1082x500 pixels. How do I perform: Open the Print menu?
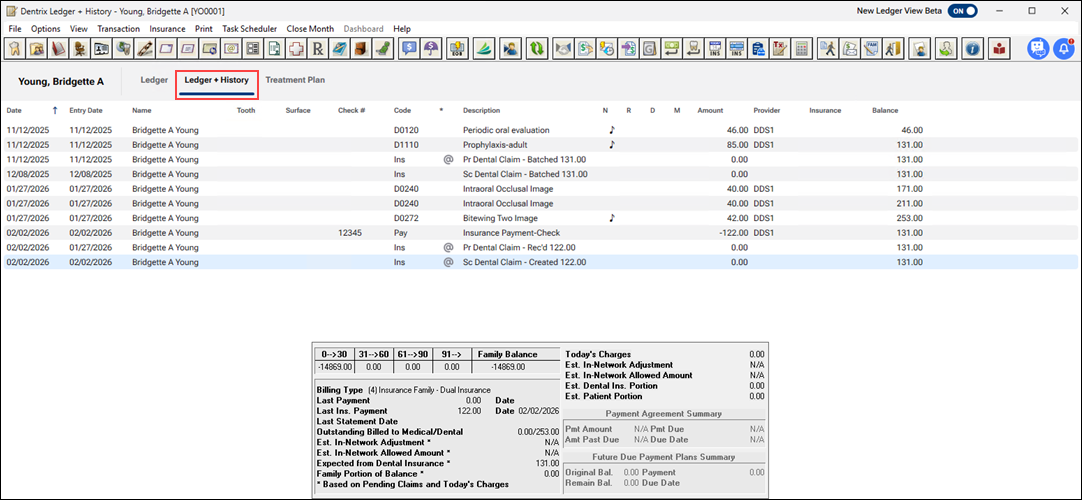pyautogui.click(x=204, y=29)
